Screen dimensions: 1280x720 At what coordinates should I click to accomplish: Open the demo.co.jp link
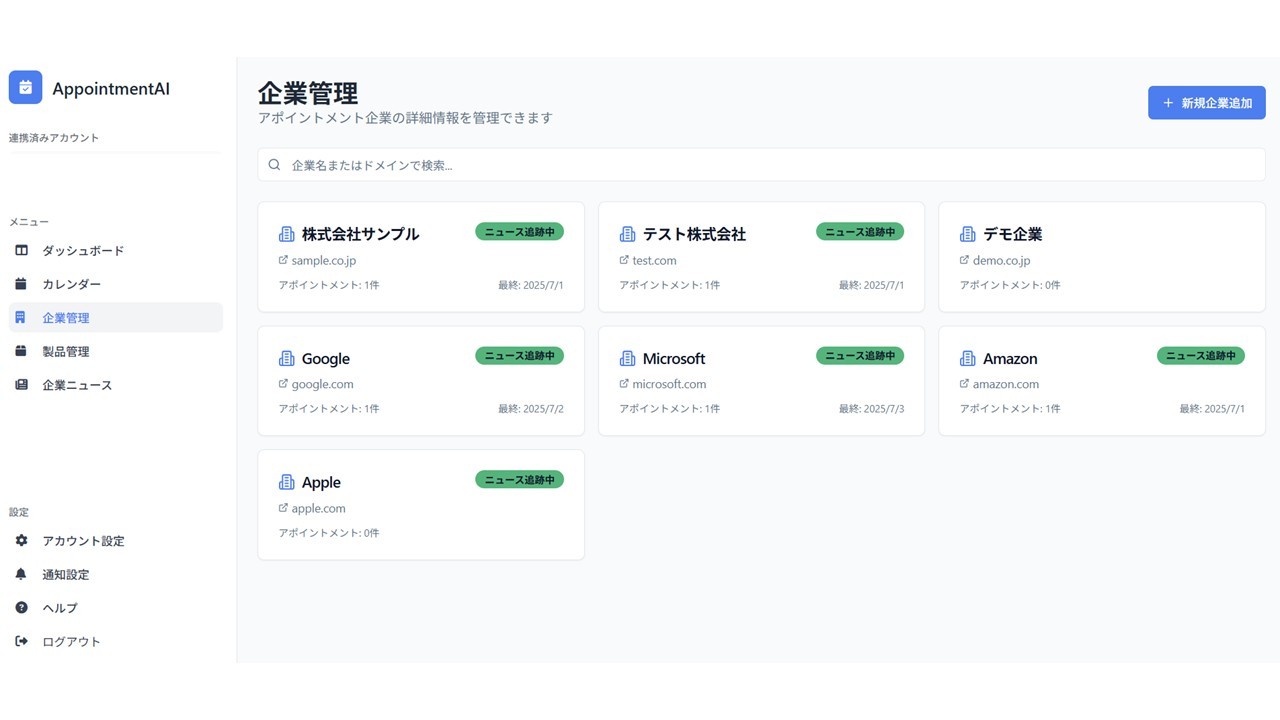coord(1002,260)
